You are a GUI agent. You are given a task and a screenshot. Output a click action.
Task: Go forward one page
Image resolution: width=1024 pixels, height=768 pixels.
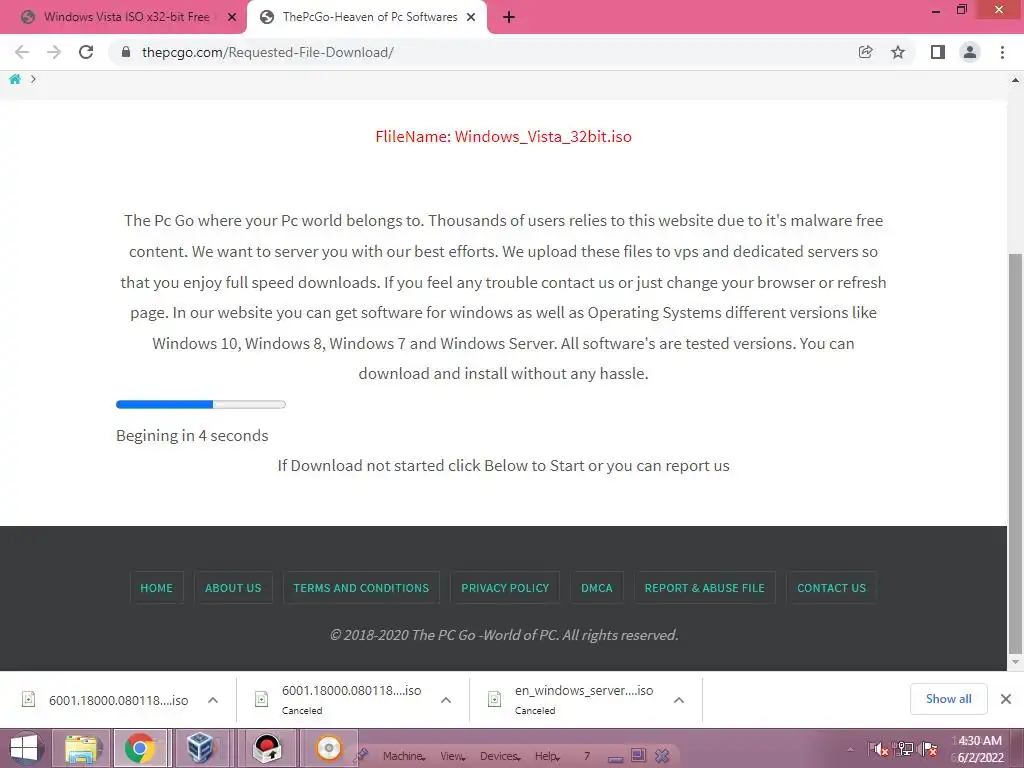(54, 52)
